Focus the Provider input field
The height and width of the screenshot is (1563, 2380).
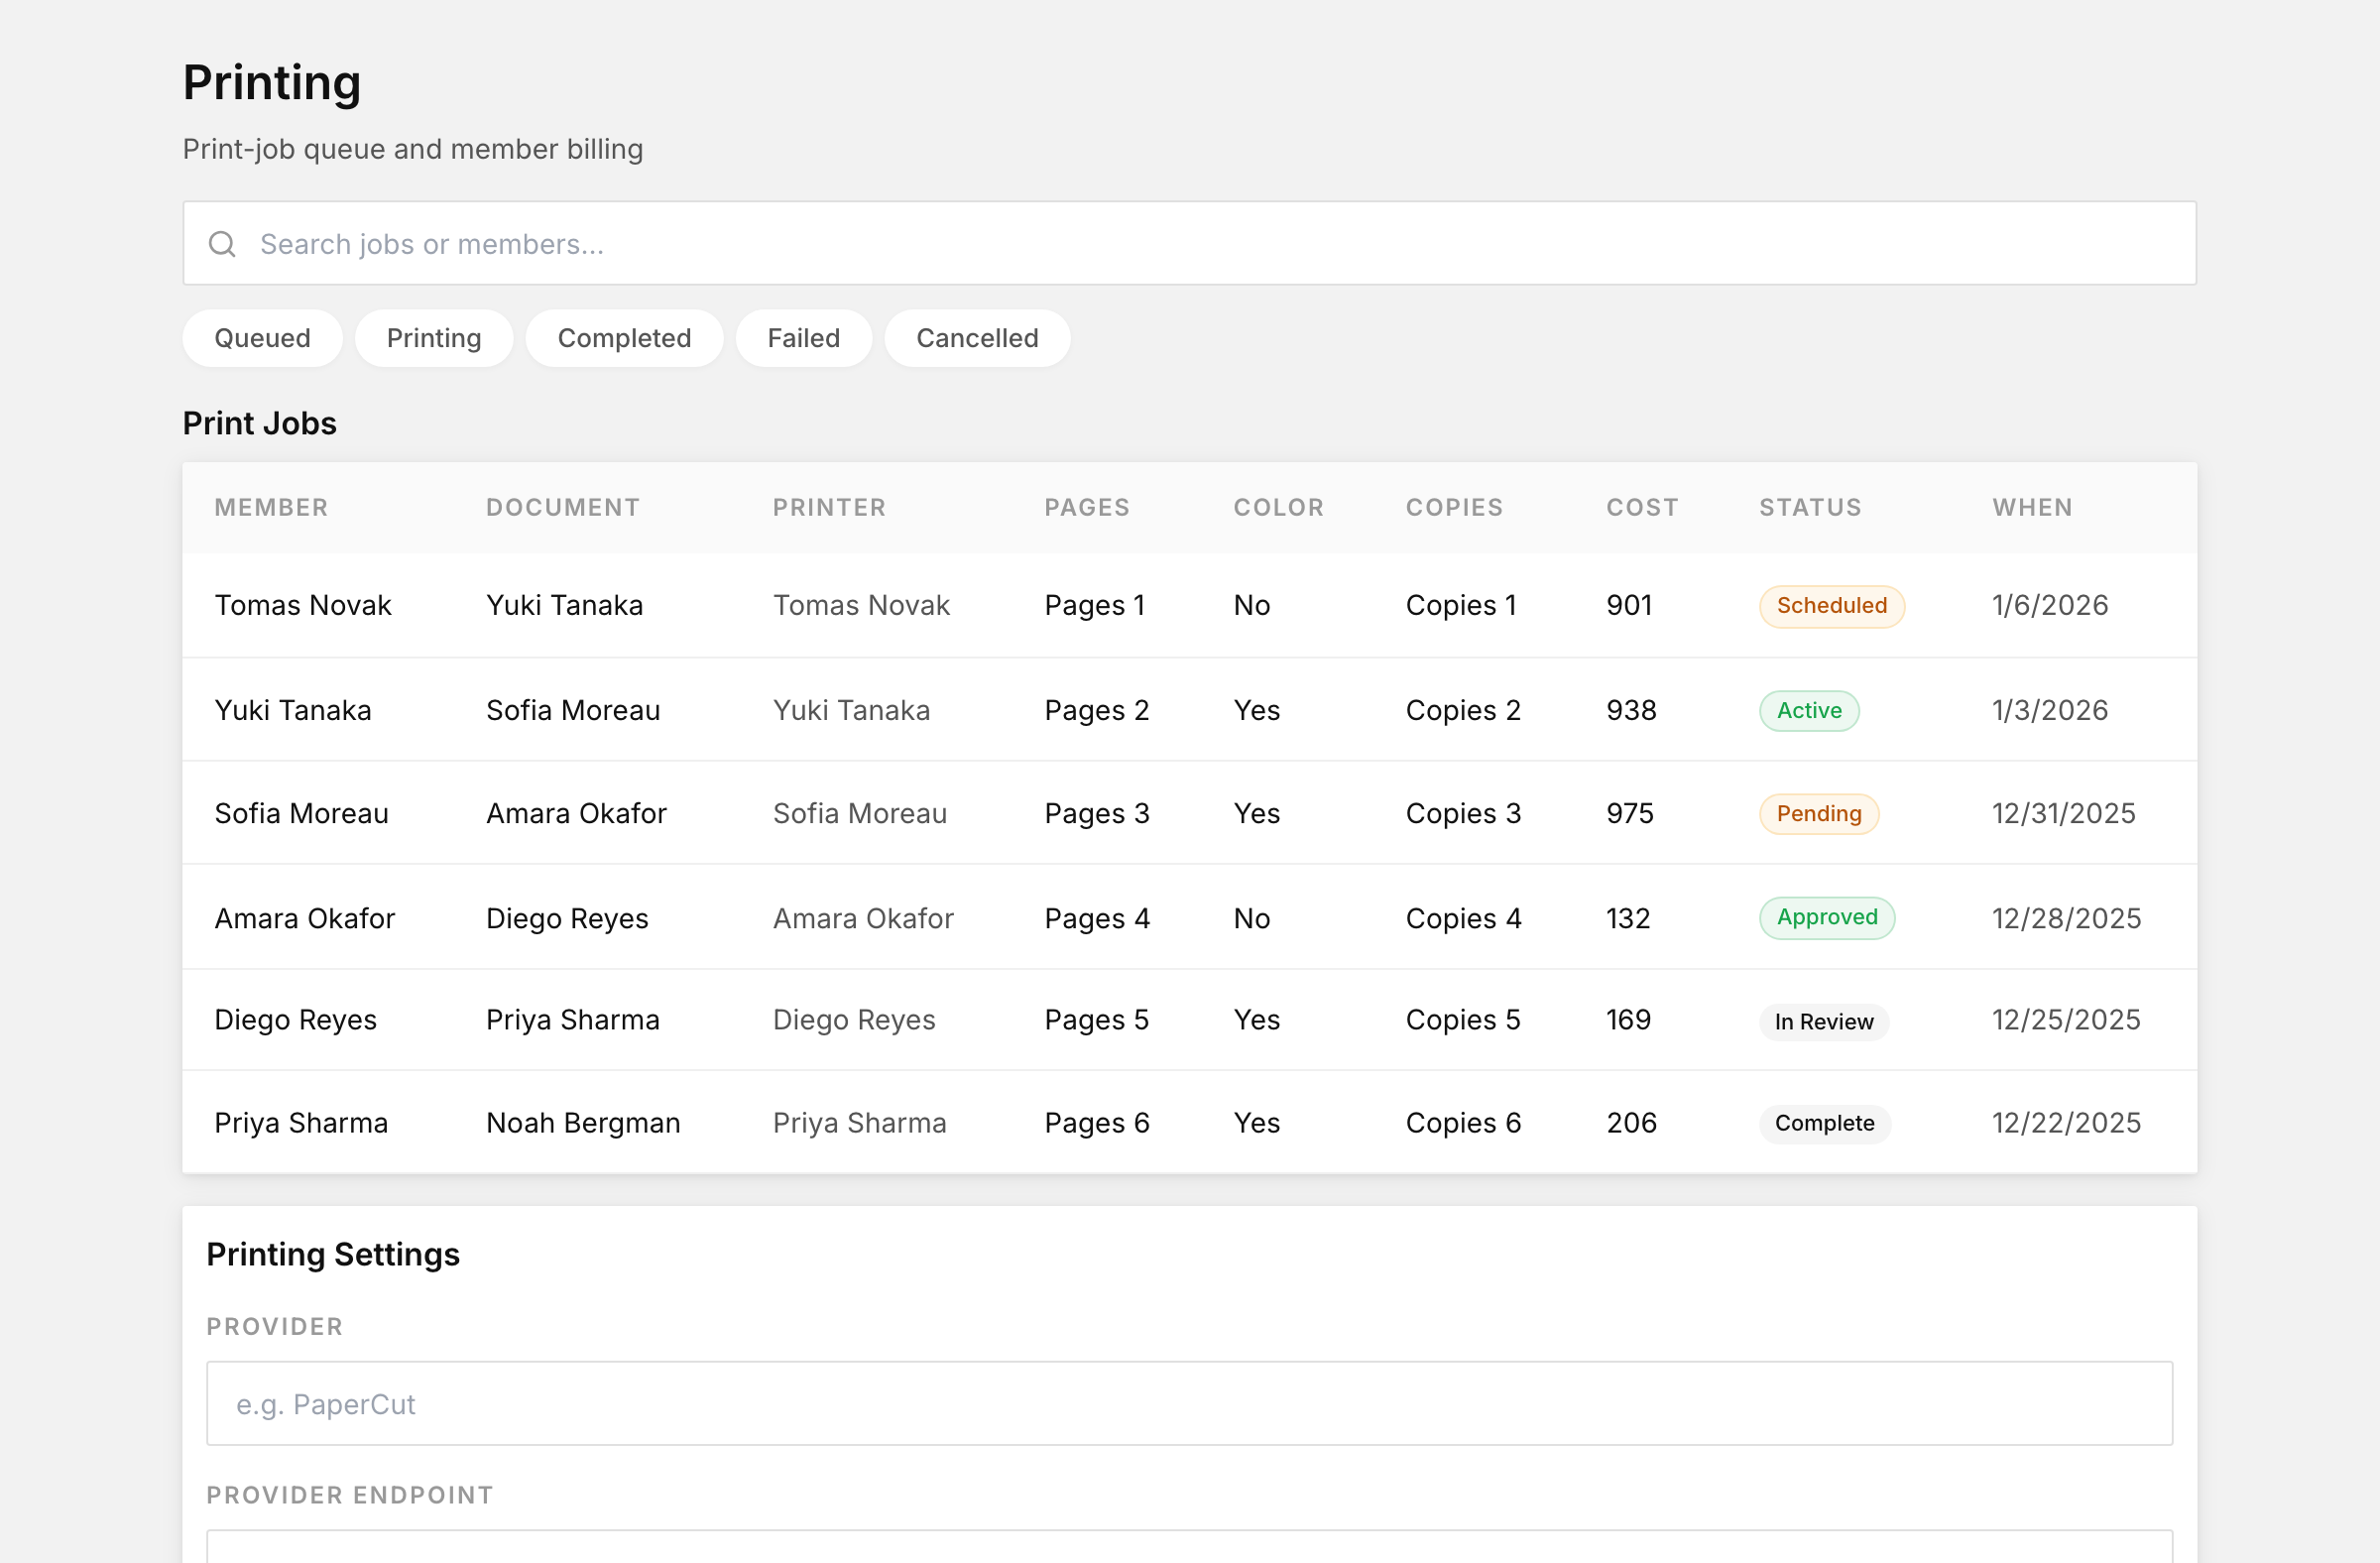pyautogui.click(x=1189, y=1403)
